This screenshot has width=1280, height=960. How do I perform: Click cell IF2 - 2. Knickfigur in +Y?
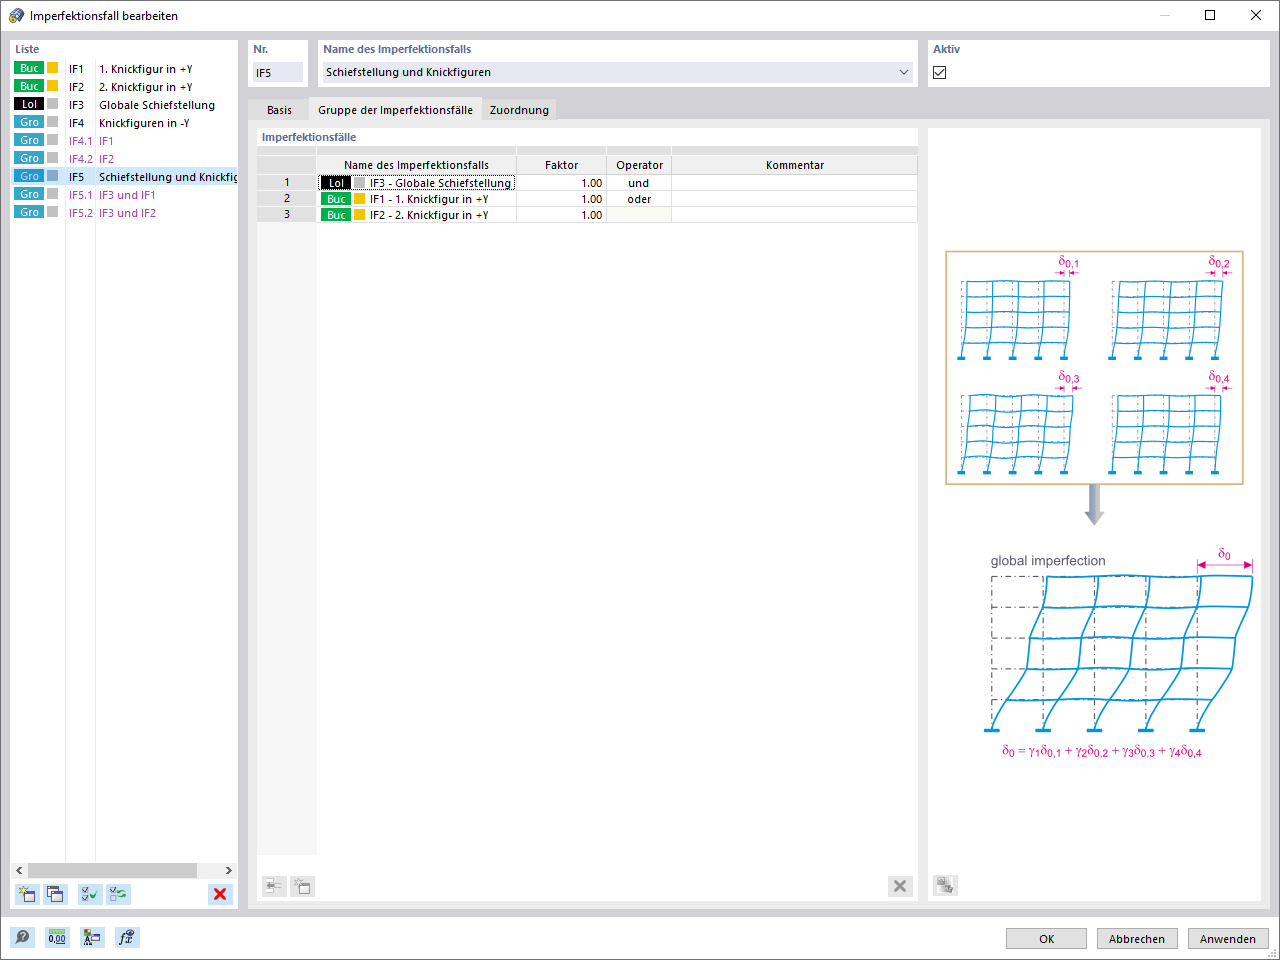pos(416,215)
